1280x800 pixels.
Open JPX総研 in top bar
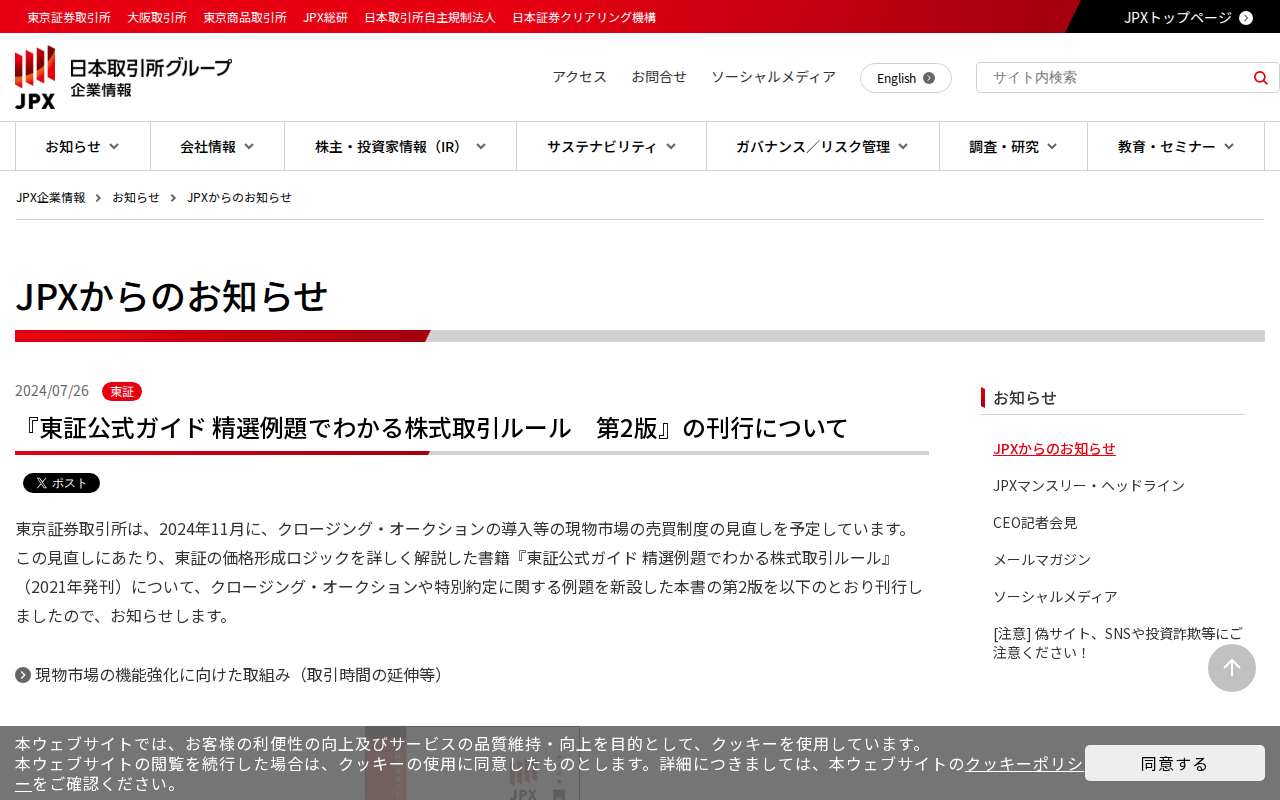coord(325,17)
